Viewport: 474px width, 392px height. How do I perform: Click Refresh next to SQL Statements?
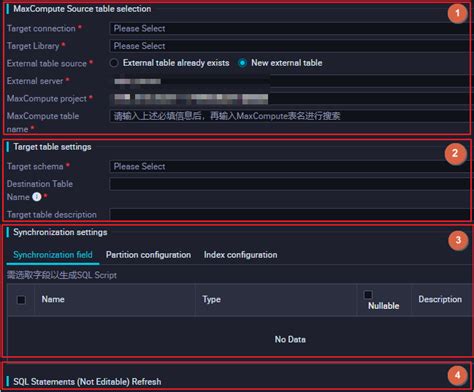[146, 382]
